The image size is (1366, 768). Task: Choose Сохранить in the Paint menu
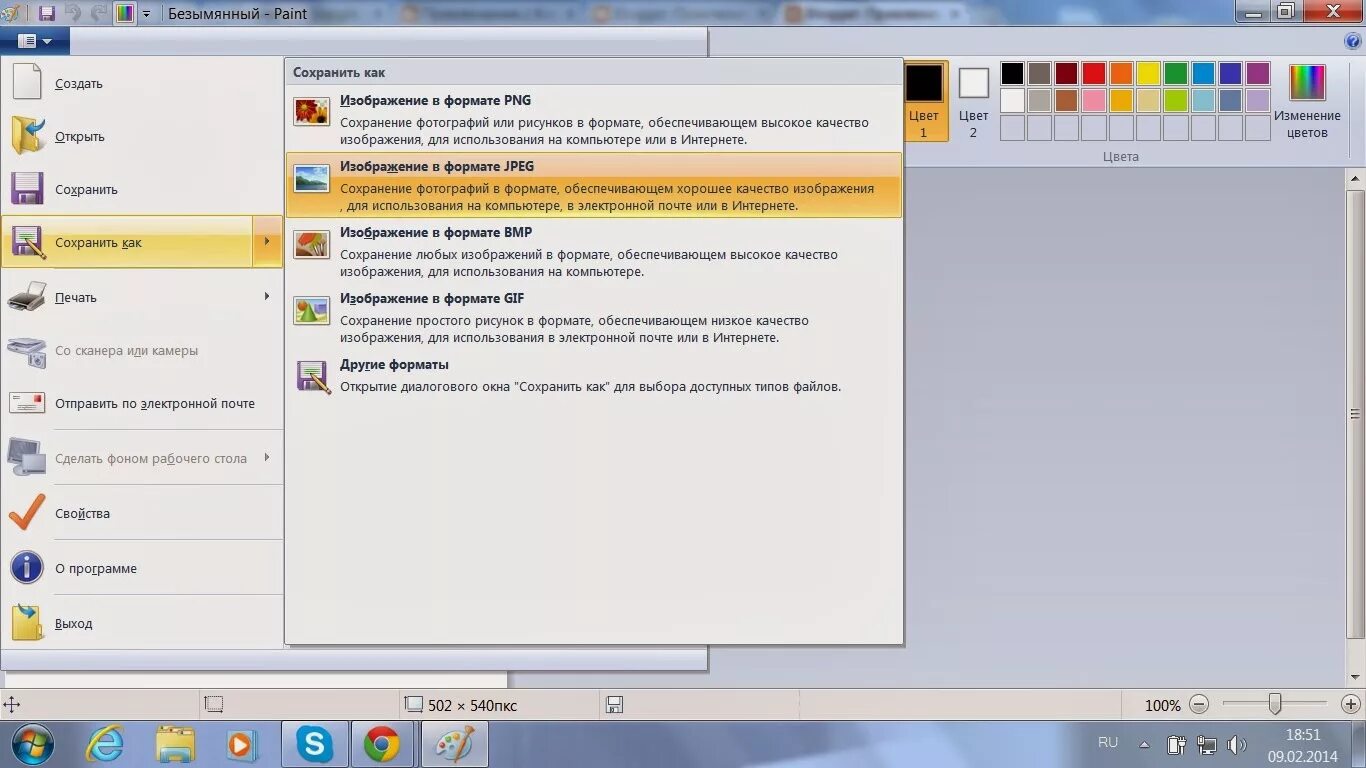point(142,190)
